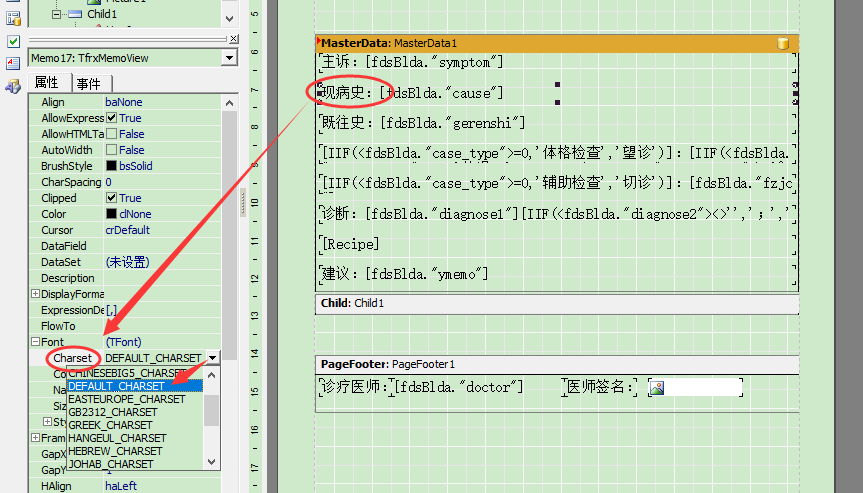
Task: Click the Charset dropdown arrow button
Action: tap(212, 358)
